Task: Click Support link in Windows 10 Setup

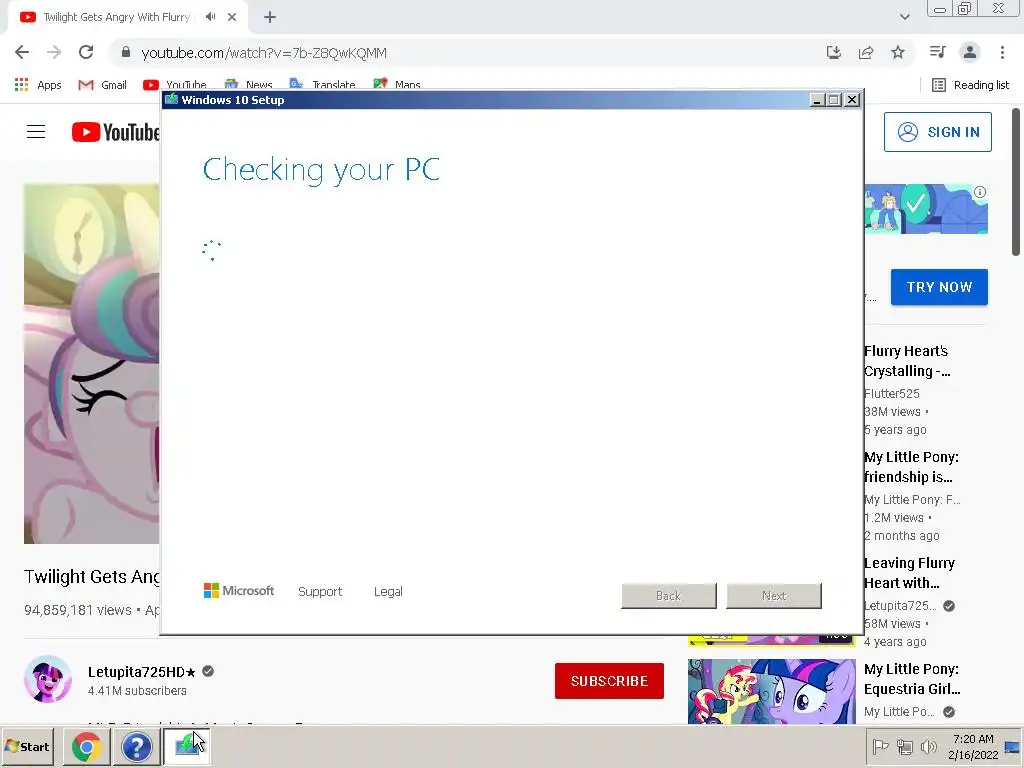Action: [320, 591]
